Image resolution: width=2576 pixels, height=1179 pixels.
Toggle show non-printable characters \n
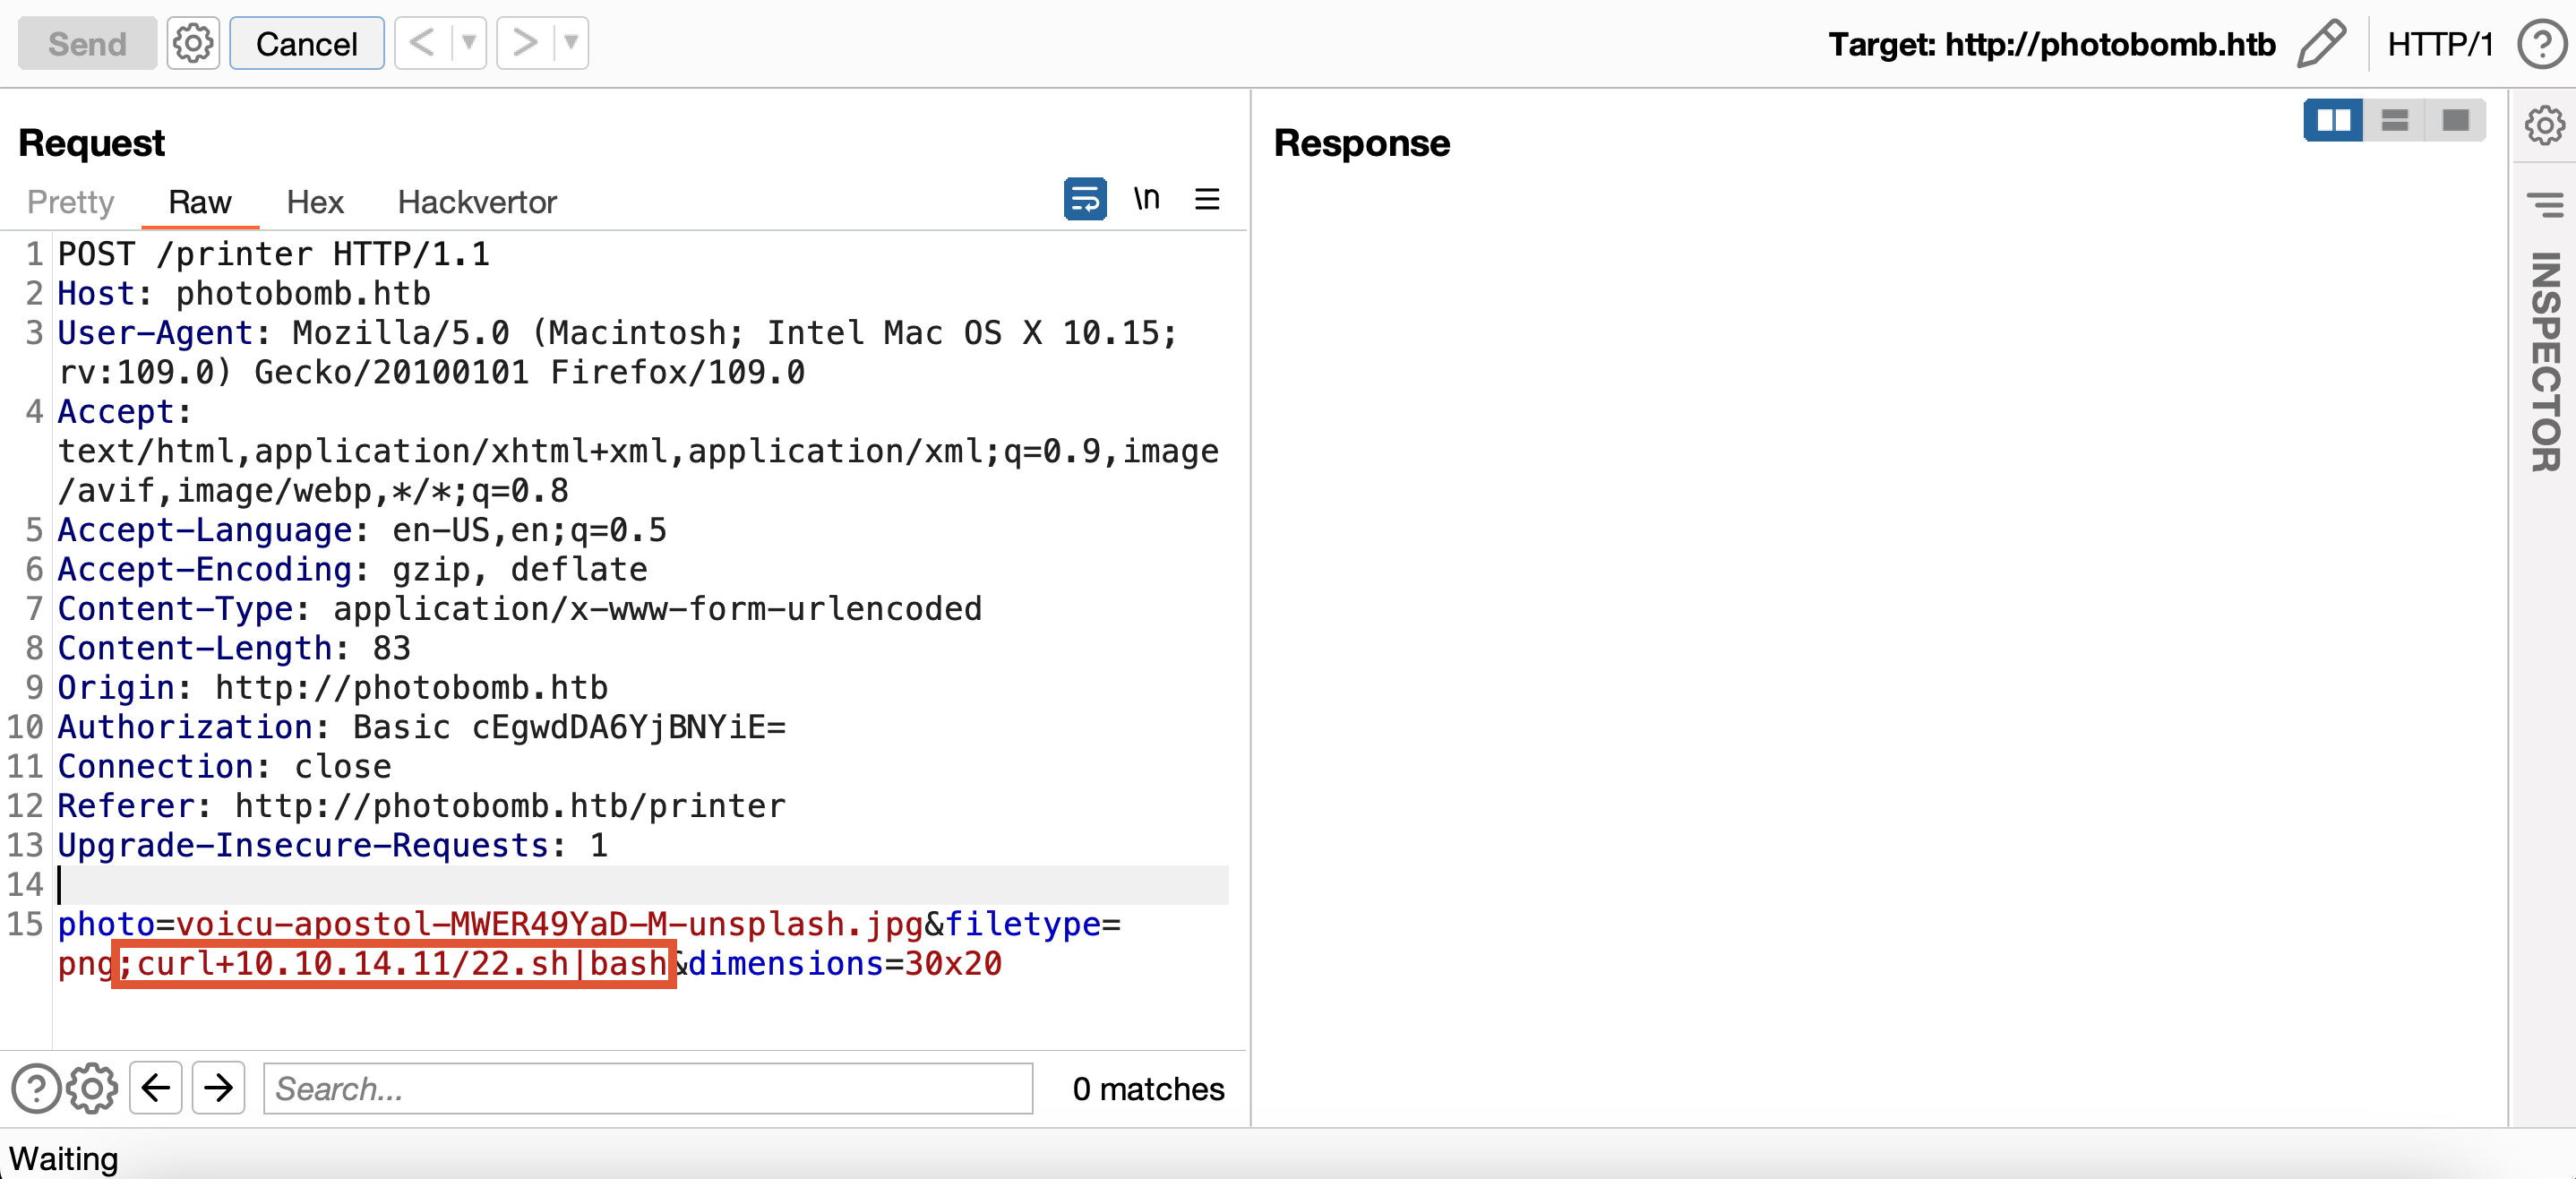point(1146,198)
